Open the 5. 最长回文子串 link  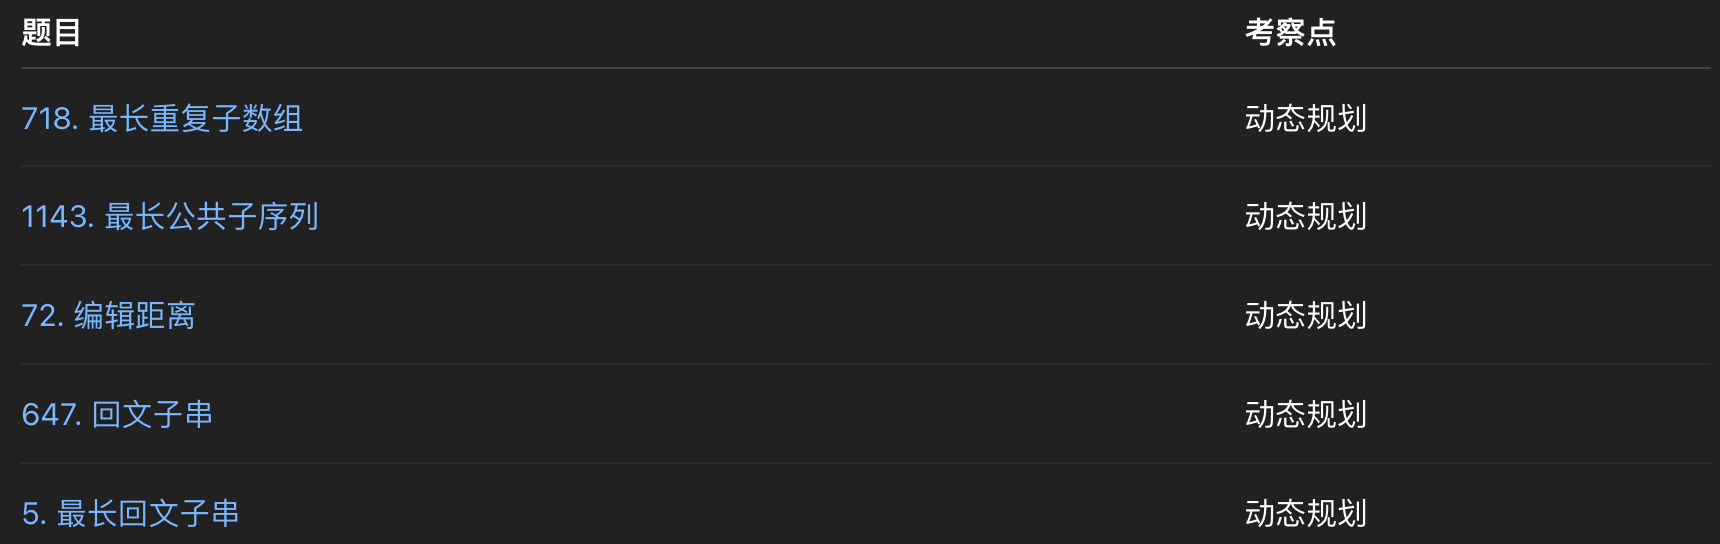click(130, 514)
